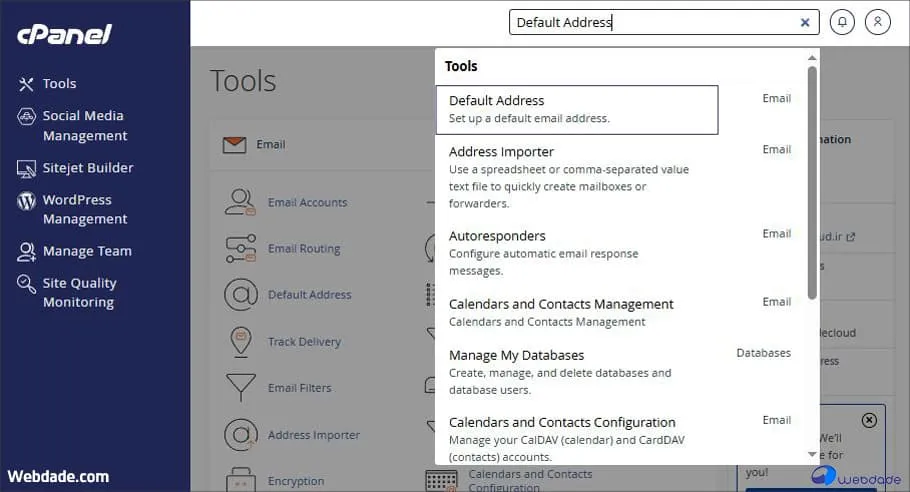Click the Social Media Management icon
This screenshot has height=492, width=910.
[26, 117]
